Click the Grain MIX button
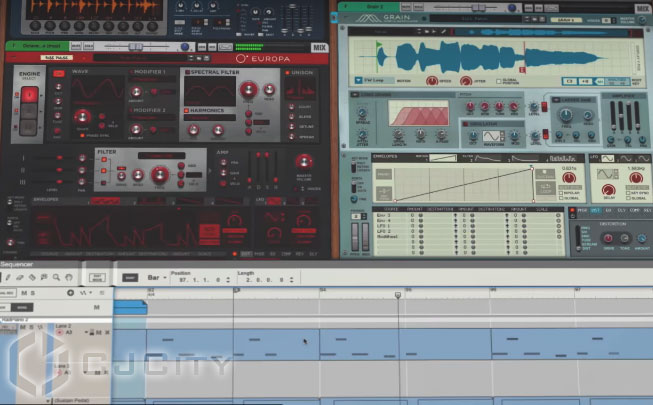653x405 pixels. (643, 8)
